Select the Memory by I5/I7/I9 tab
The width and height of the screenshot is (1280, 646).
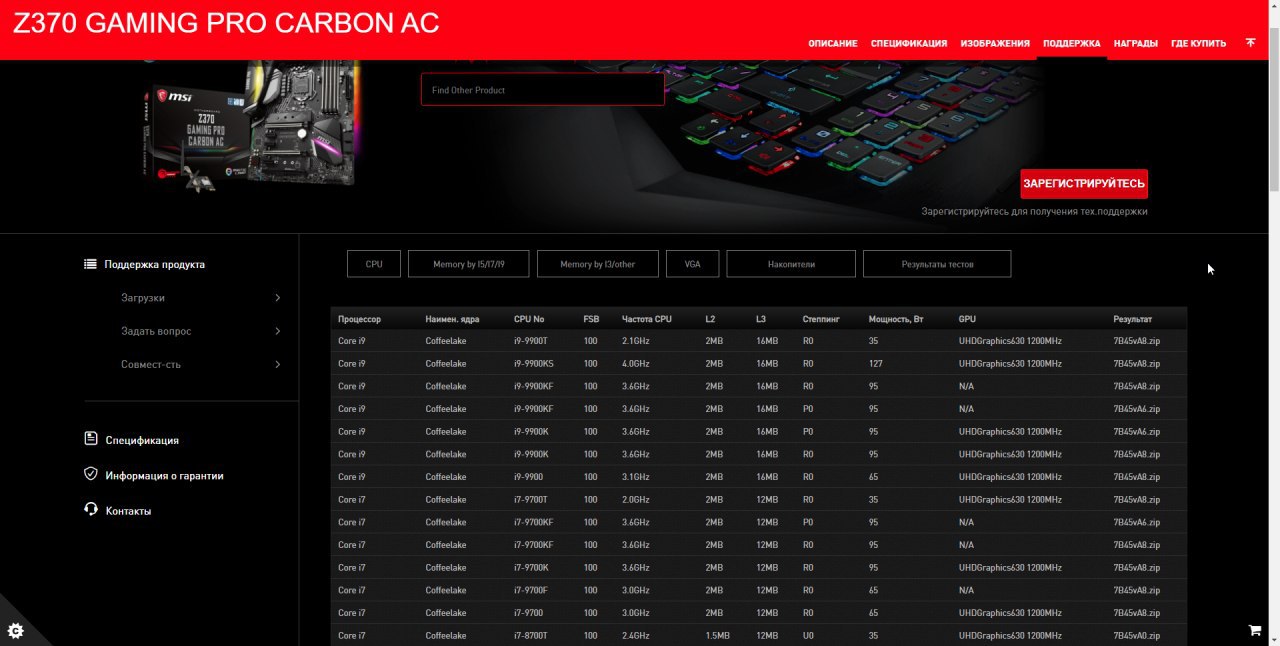click(469, 264)
